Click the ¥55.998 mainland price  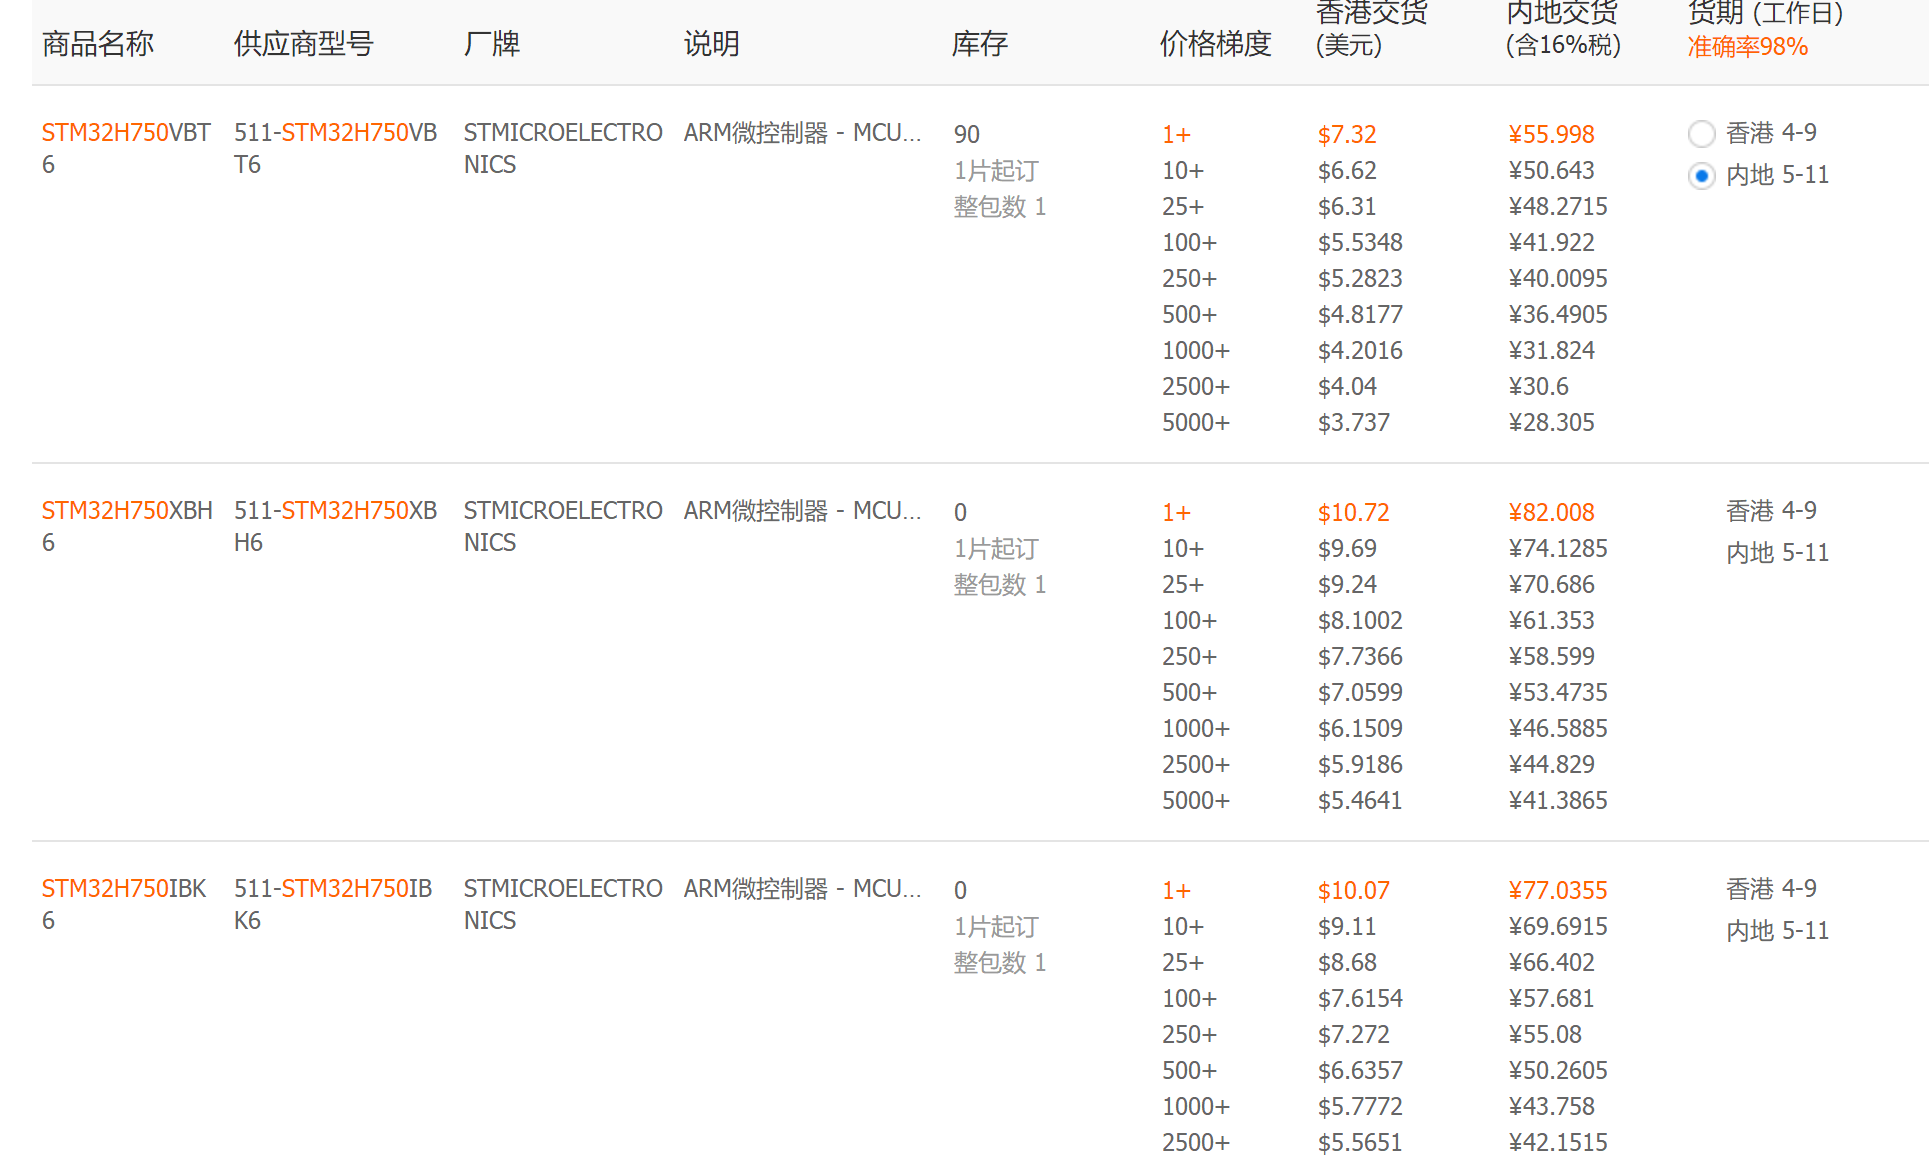[x=1551, y=134]
